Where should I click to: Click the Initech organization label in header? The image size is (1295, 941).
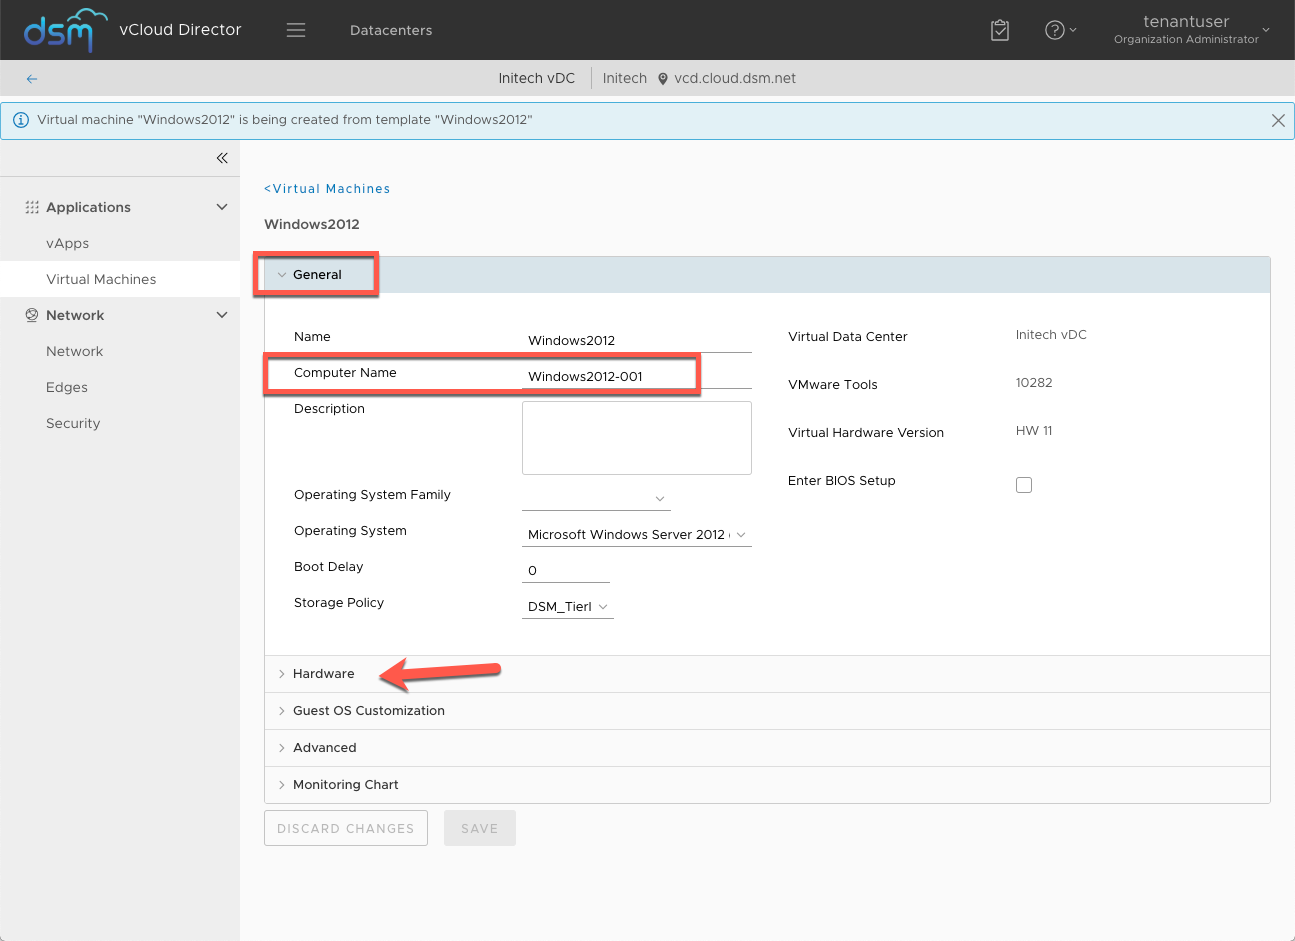[625, 78]
